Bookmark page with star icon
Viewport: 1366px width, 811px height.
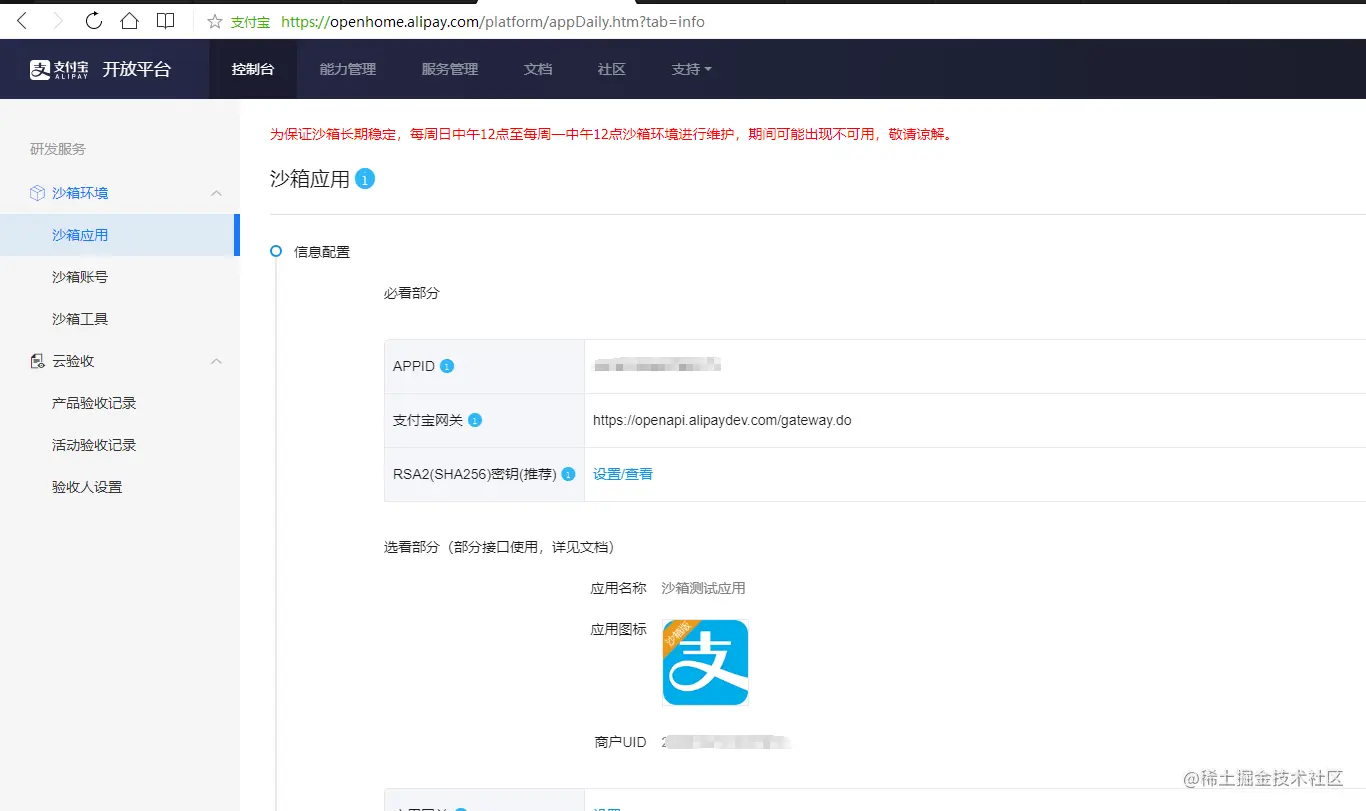214,21
